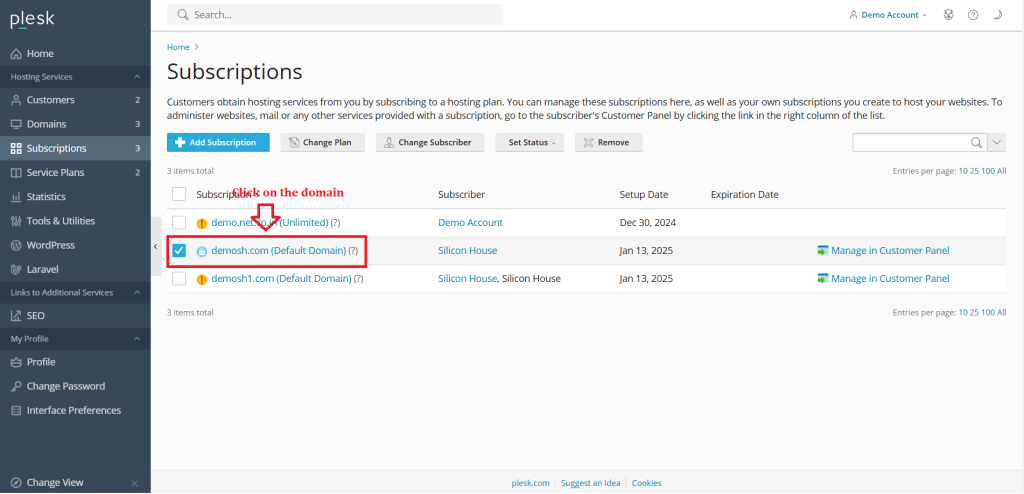
Task: Click the Remove button
Action: point(609,142)
